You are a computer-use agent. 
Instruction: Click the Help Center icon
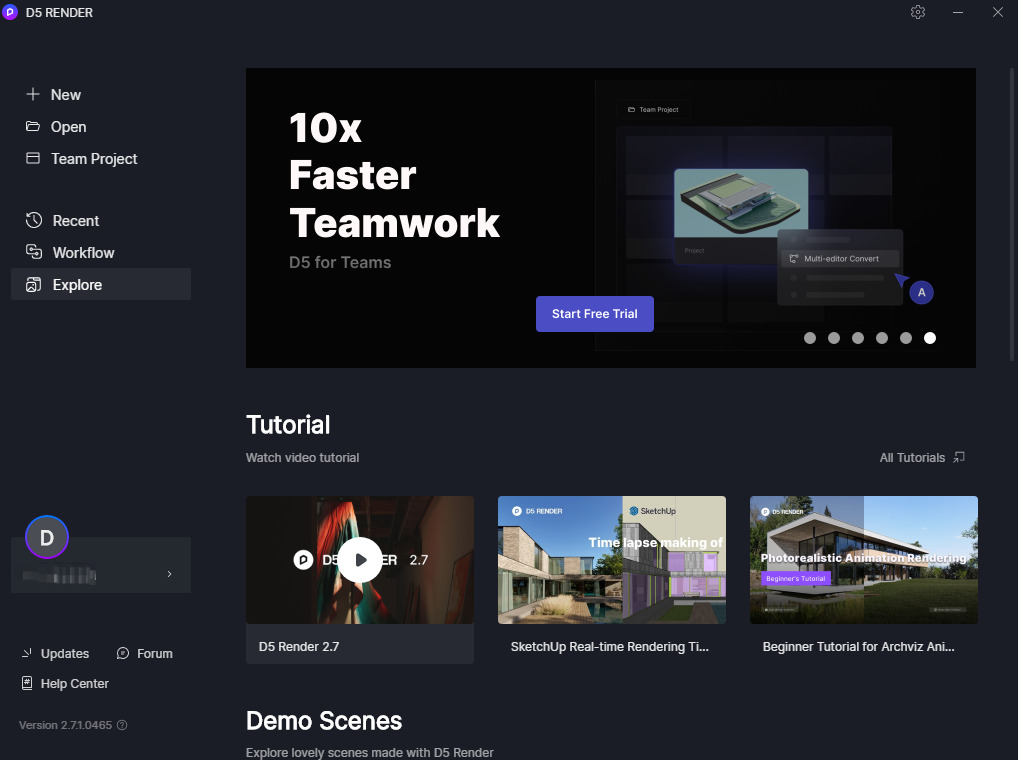pos(27,683)
